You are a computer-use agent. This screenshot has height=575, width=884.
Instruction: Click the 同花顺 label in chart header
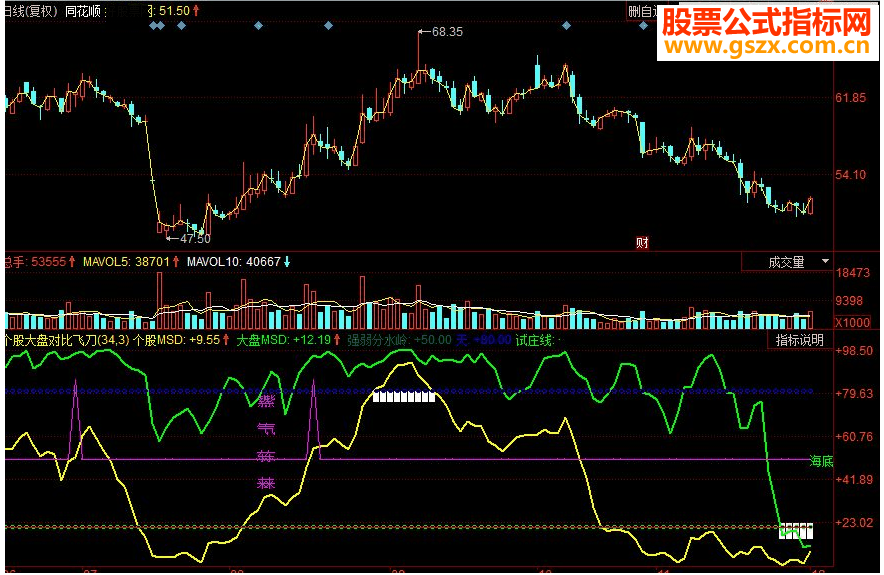[83, 11]
